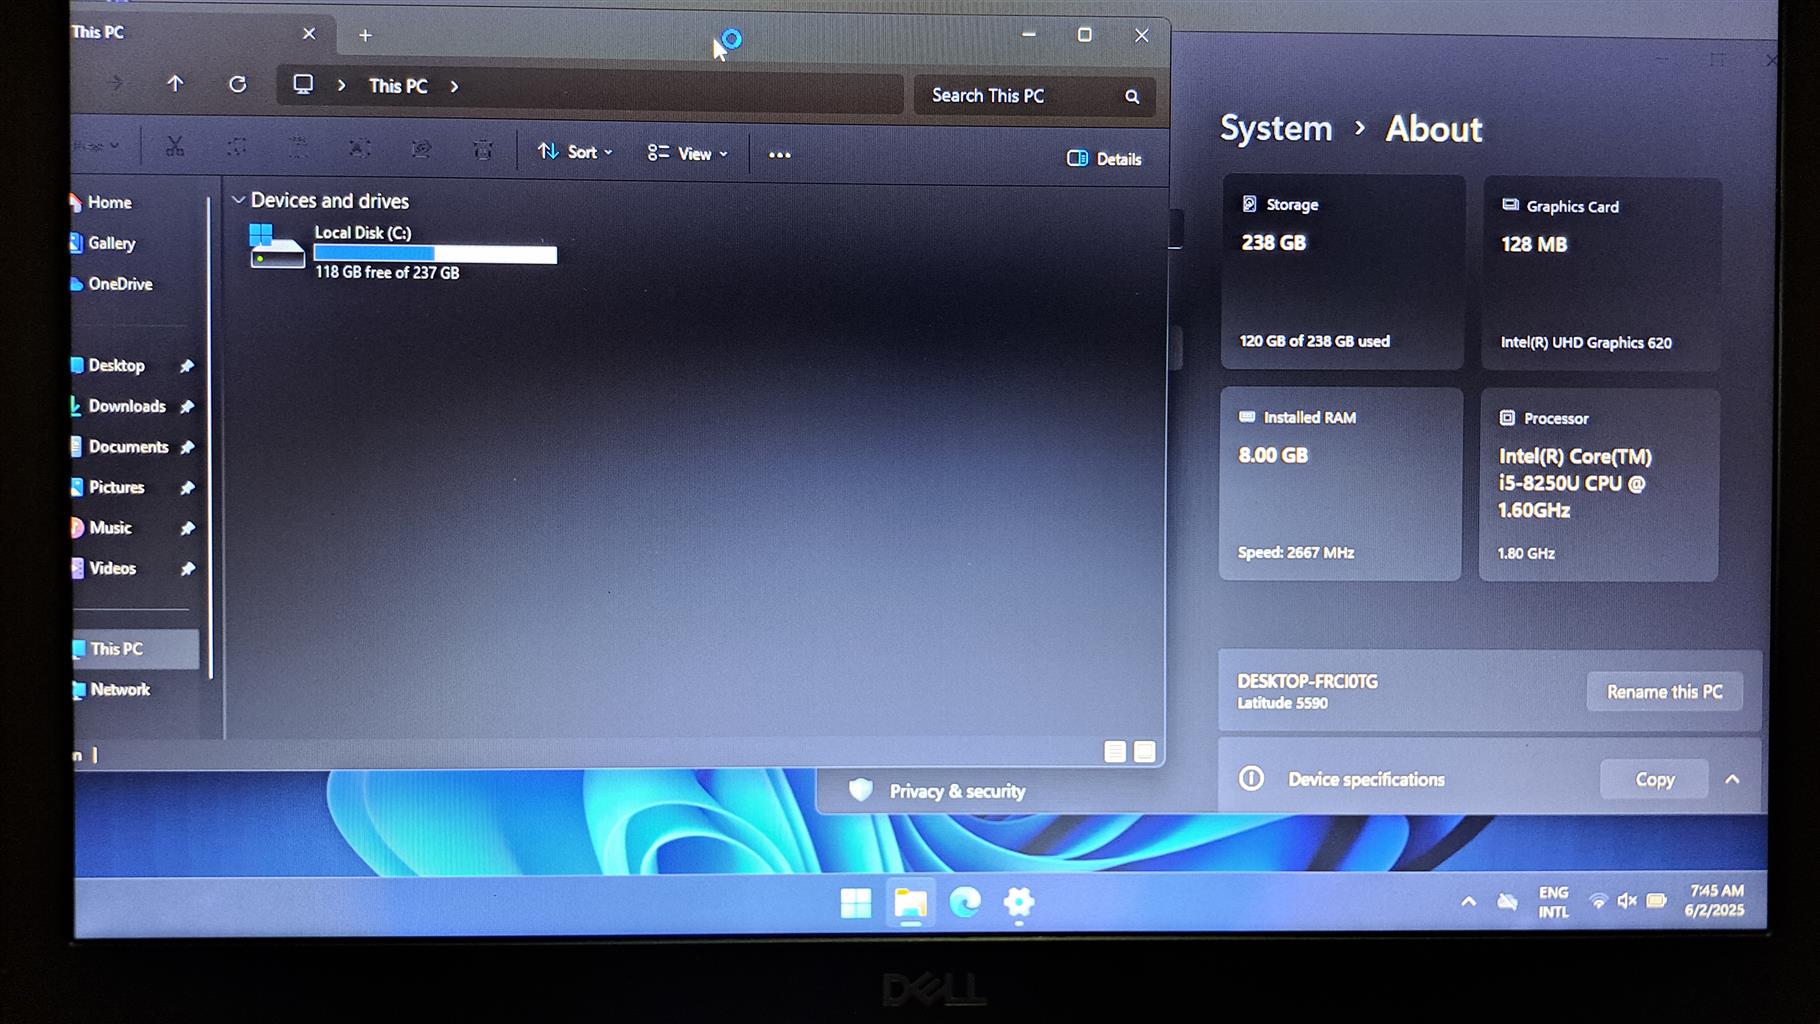Collapse the Devices and drives group

point(239,200)
